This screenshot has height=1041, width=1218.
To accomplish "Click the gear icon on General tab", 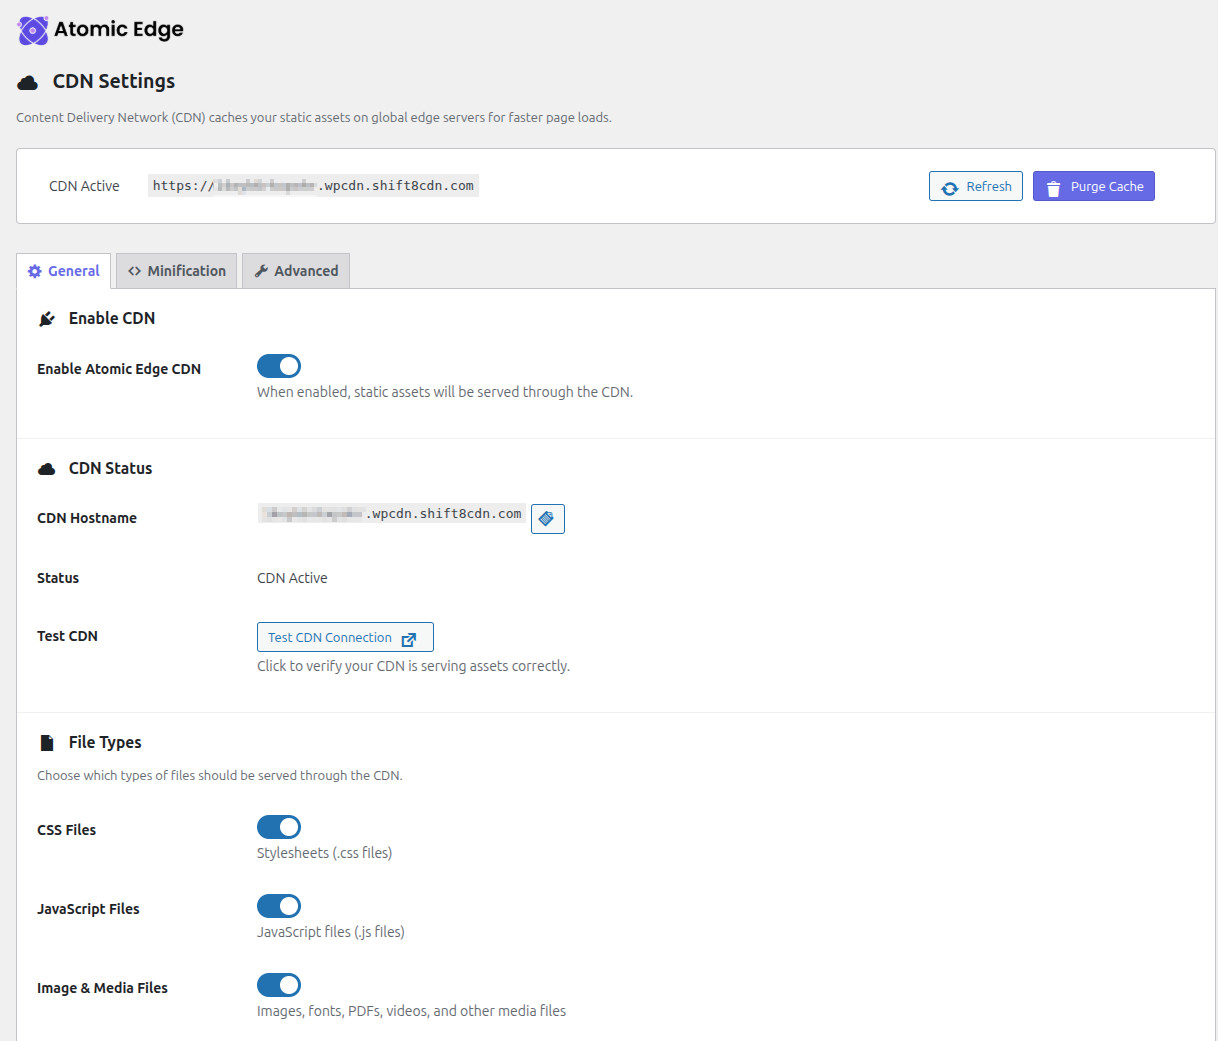I will 35,271.
